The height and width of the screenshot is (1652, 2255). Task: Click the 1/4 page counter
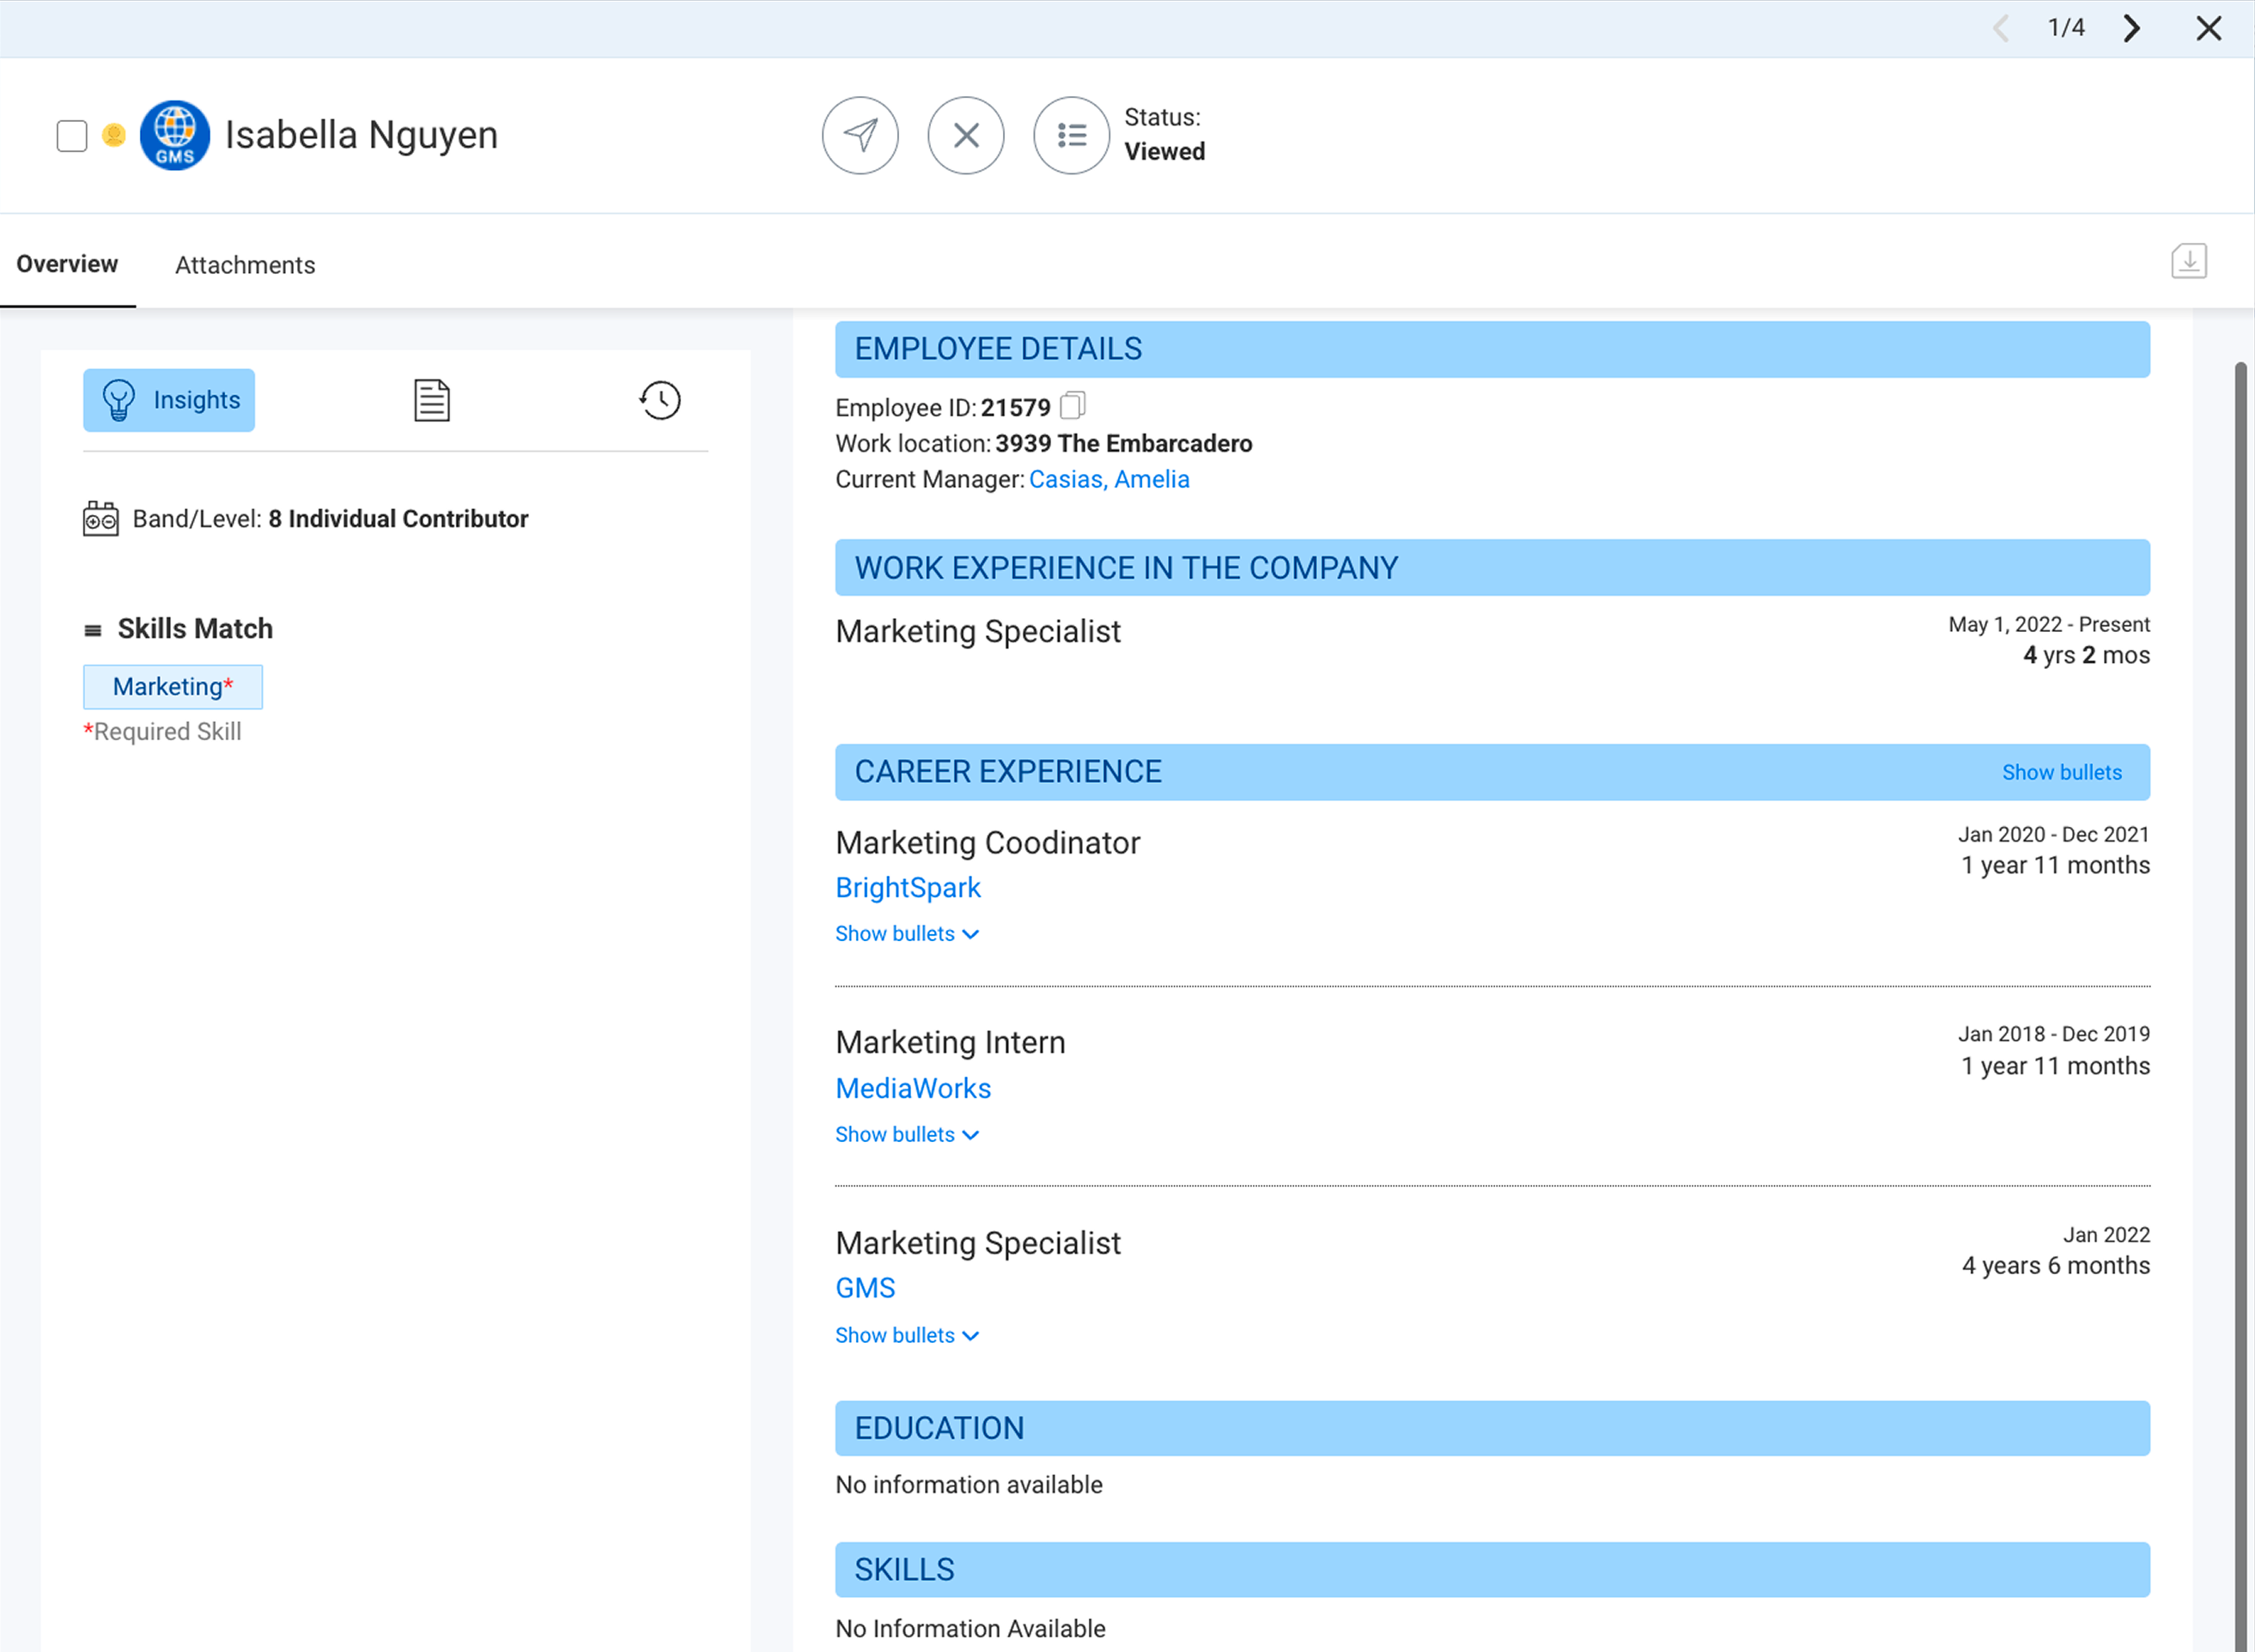pyautogui.click(x=2066, y=27)
